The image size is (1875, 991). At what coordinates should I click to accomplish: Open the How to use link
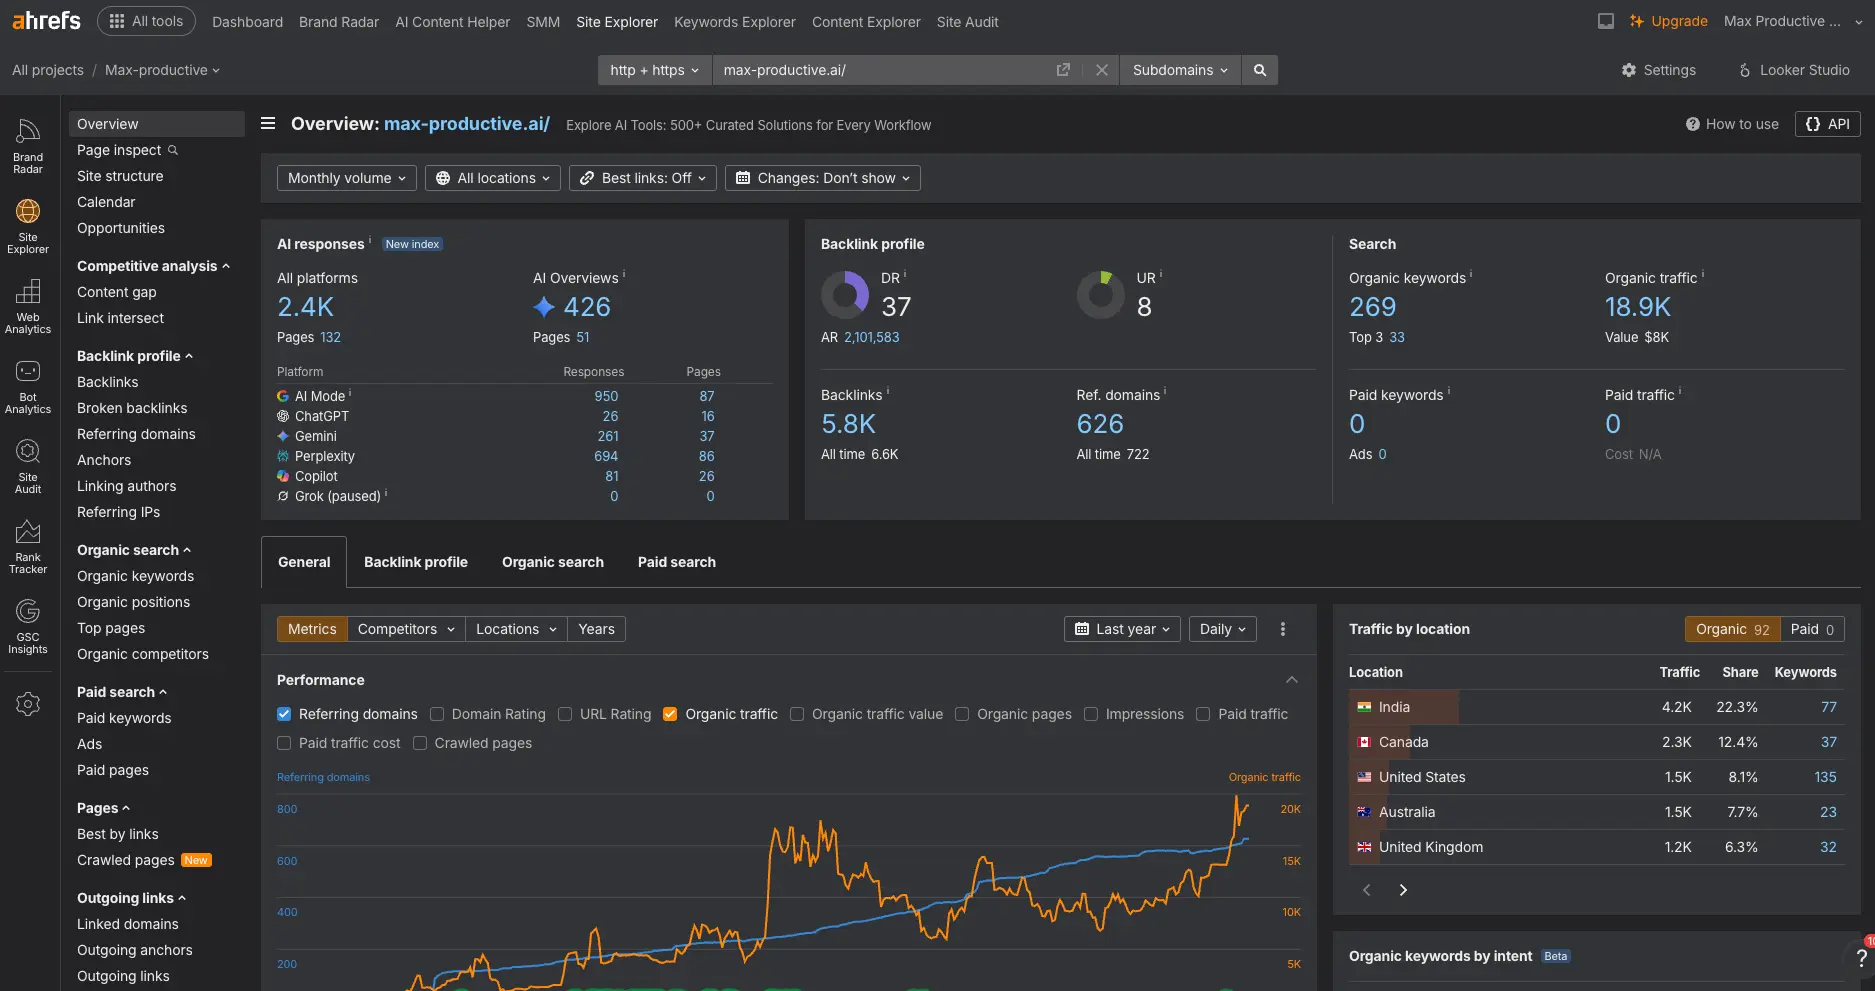(x=1732, y=124)
